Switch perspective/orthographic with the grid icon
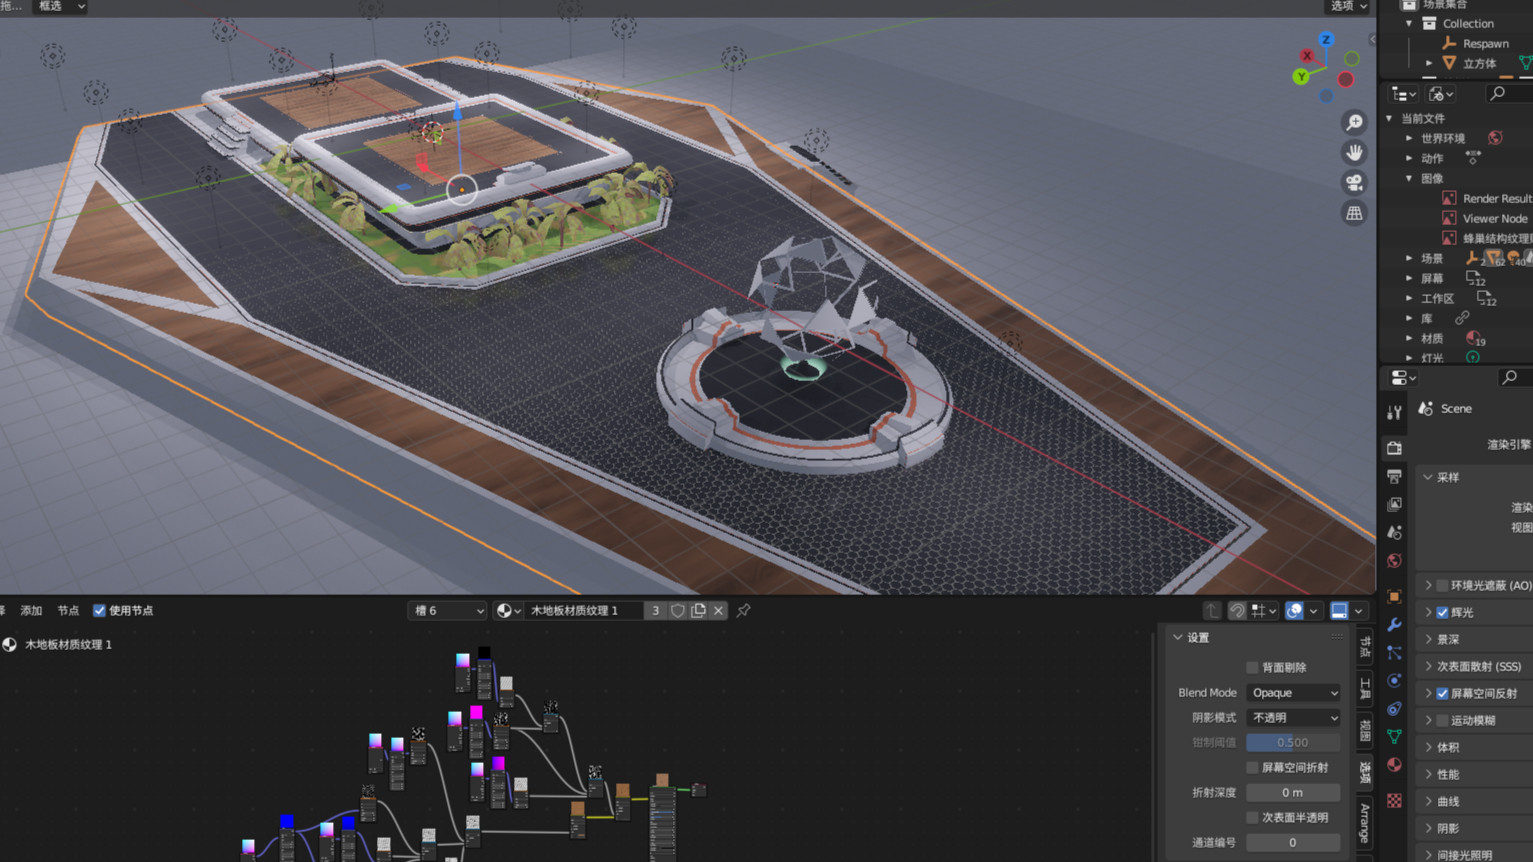Screen dimensions: 1533x862 (x=1354, y=213)
